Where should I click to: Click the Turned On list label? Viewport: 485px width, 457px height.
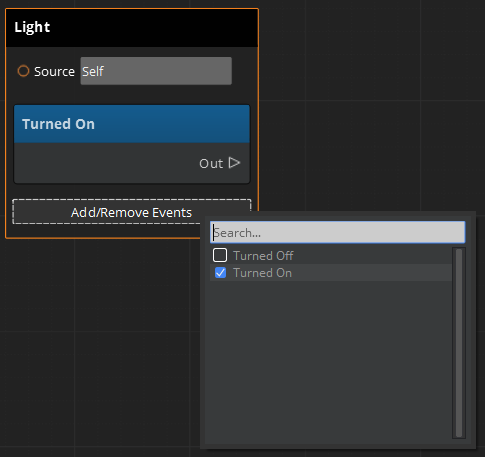click(x=262, y=273)
